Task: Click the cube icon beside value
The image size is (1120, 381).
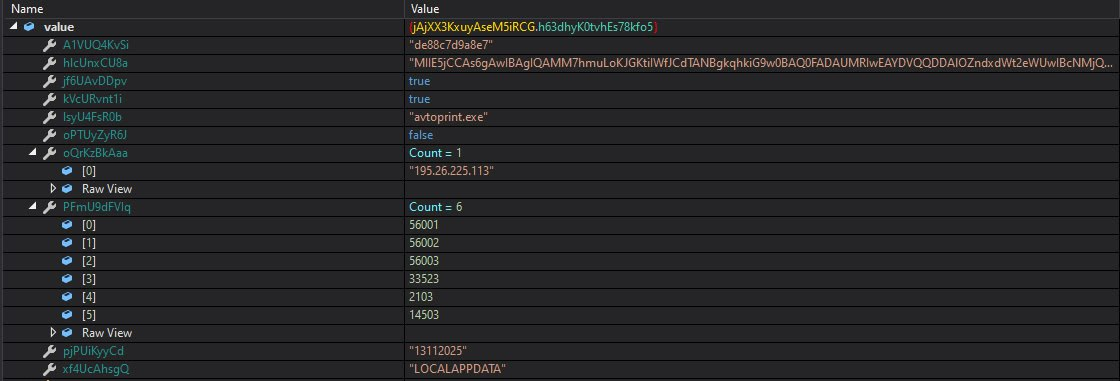Action: coord(29,27)
